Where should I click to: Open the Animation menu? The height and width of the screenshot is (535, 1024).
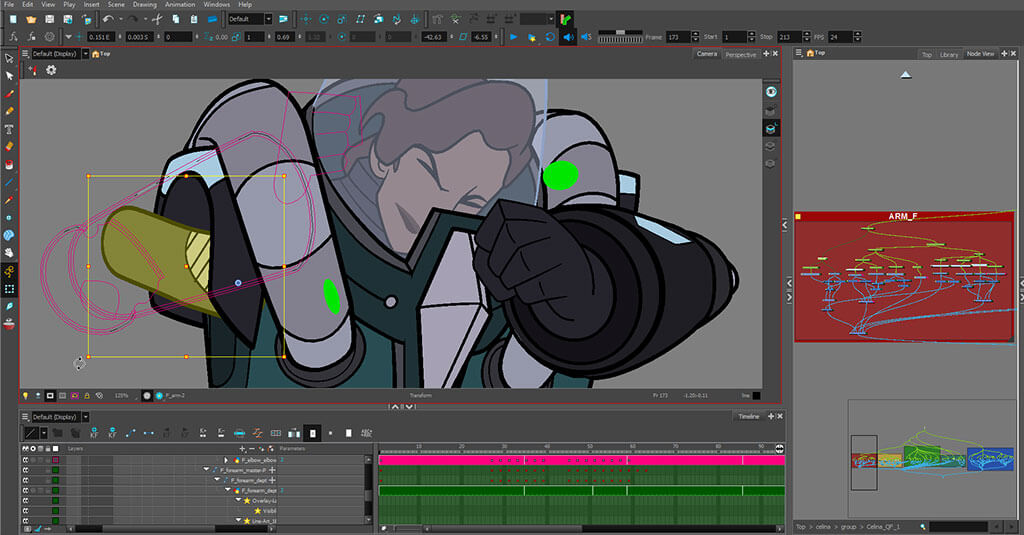click(180, 4)
